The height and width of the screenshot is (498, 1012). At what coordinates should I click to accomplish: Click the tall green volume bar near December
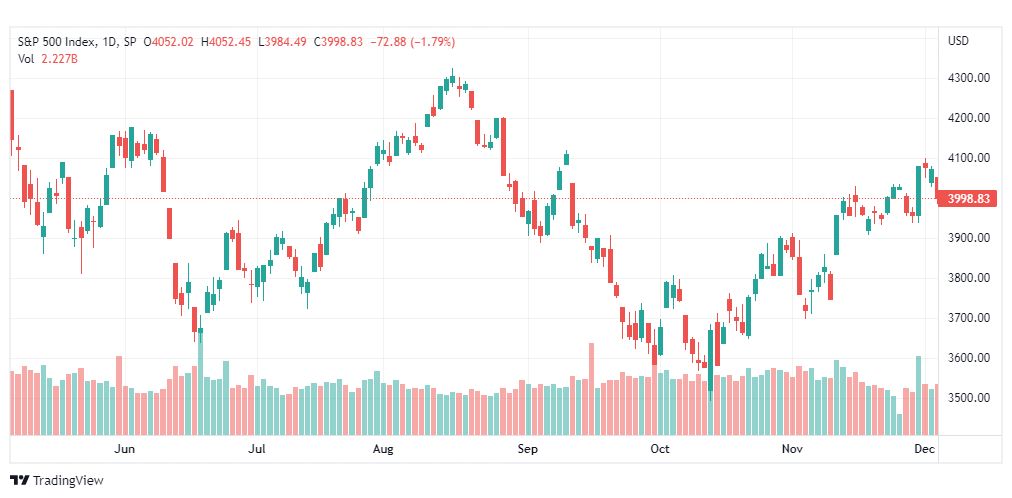[918, 395]
